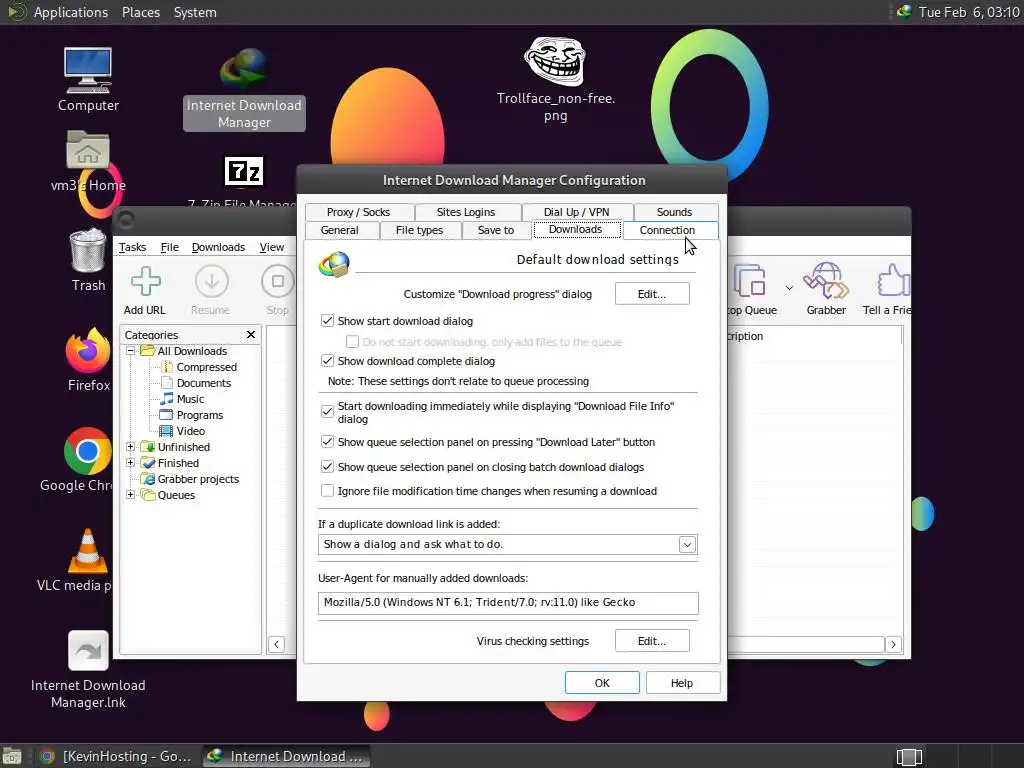
Task: Select the 7-Zip File Manager desktop icon
Action: [244, 171]
